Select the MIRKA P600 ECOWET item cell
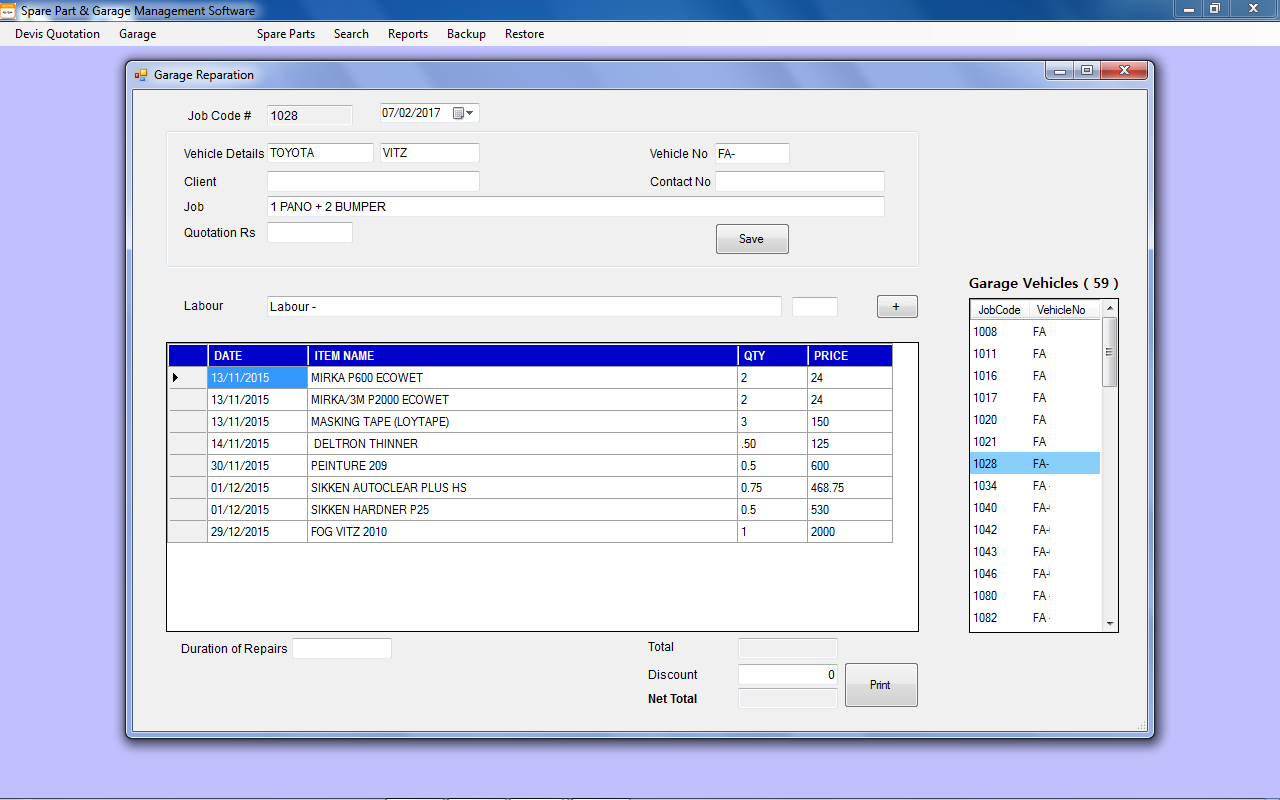Image resolution: width=1280 pixels, height=800 pixels. [522, 378]
